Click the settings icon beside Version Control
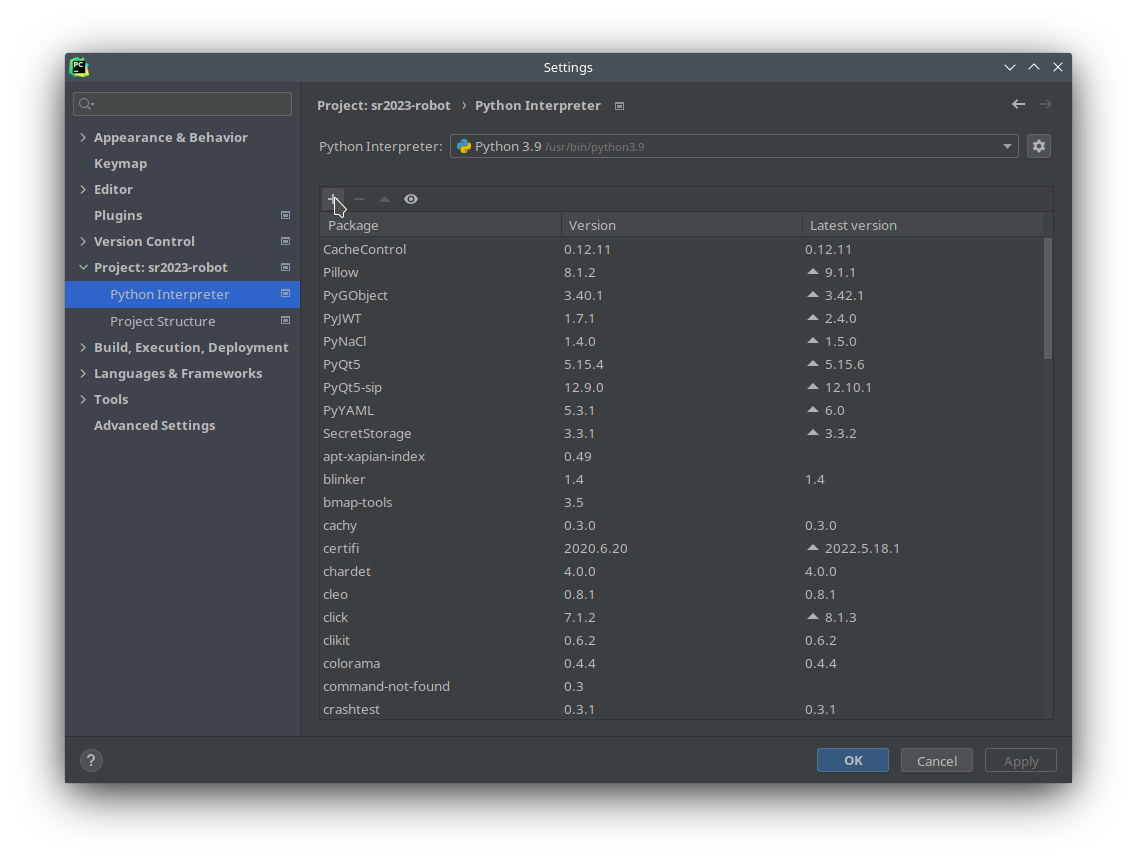 pos(285,241)
